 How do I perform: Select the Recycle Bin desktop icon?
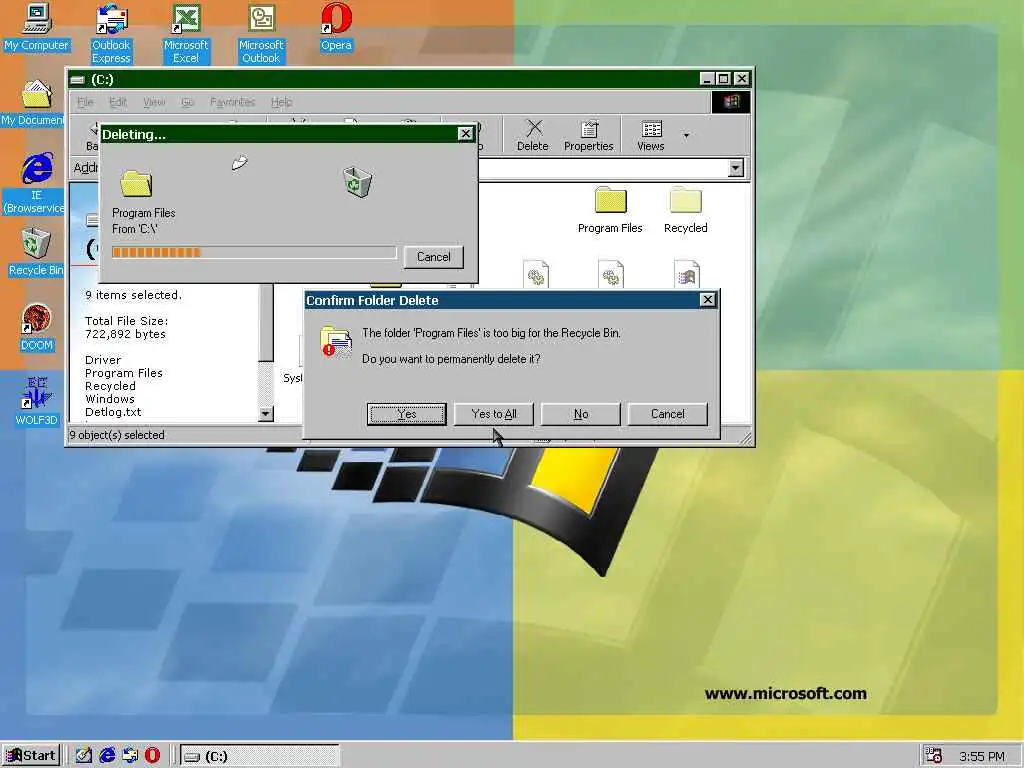pos(36,252)
